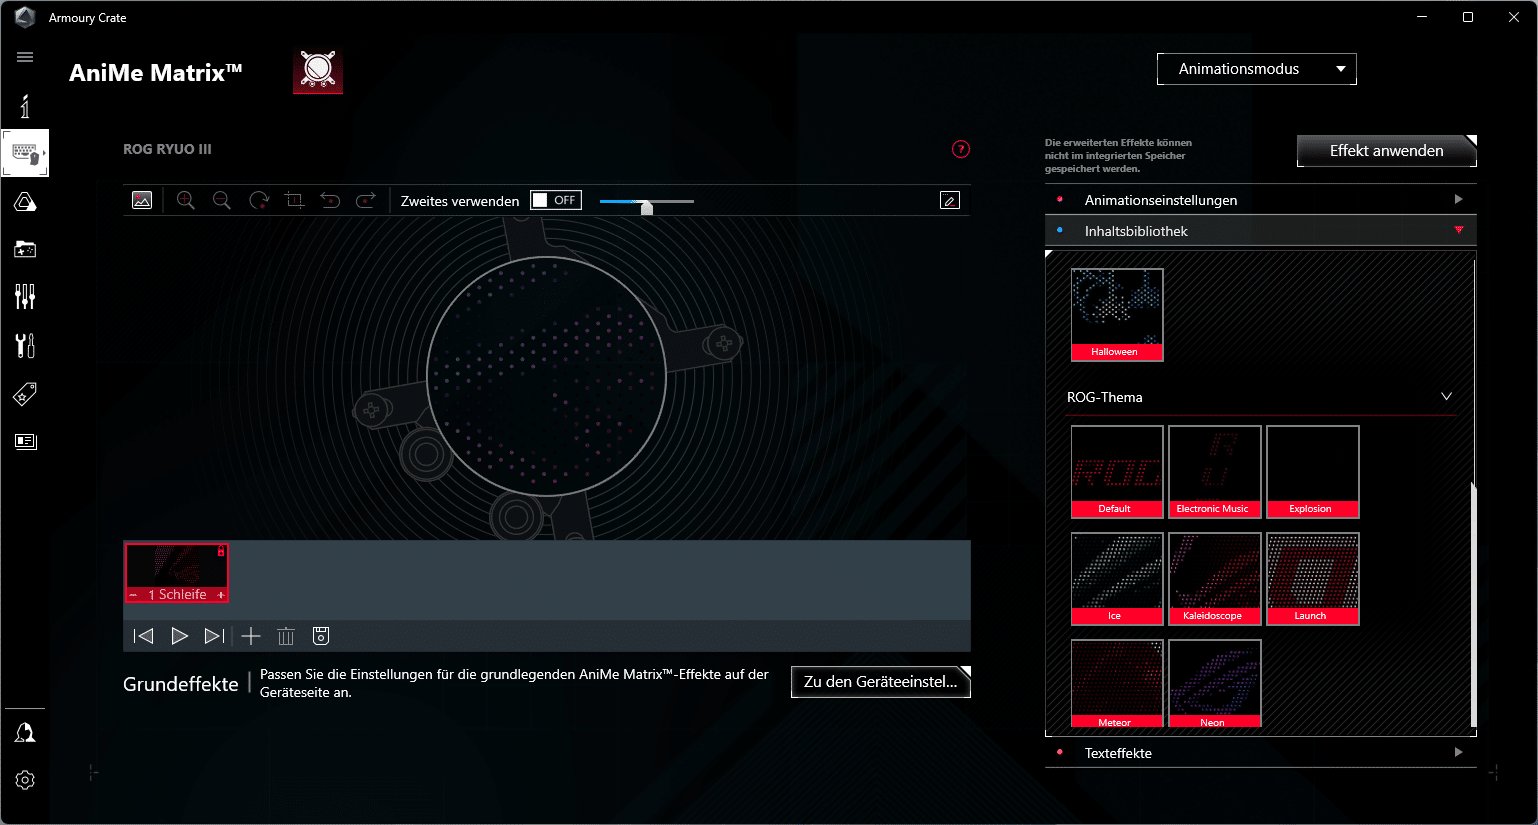1538x825 pixels.
Task: Toggle the Zweites verwenden switch
Action: point(556,200)
